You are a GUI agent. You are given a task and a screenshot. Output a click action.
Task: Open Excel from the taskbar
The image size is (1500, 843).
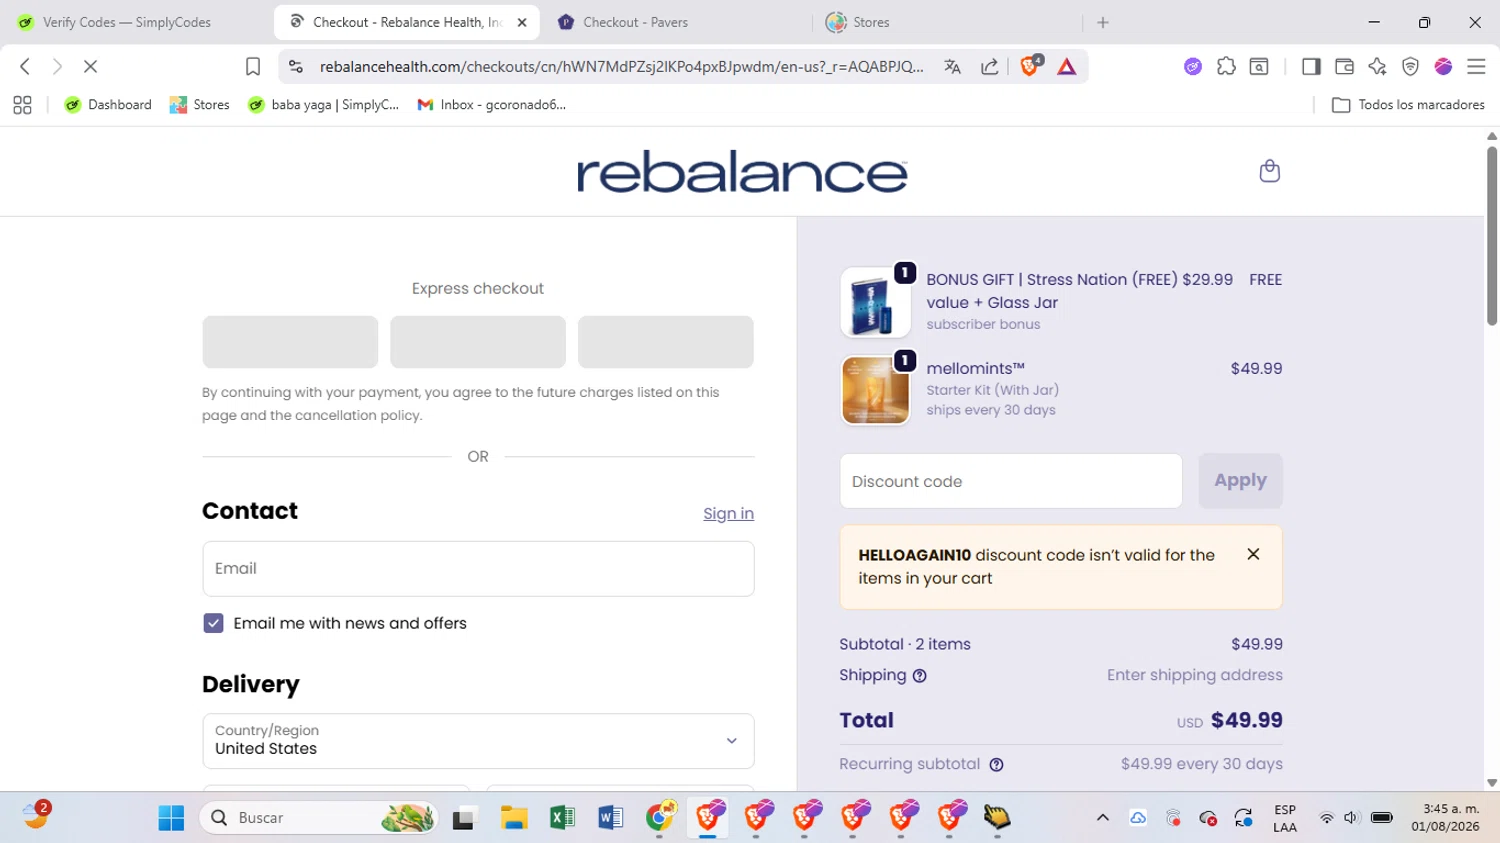(x=562, y=818)
